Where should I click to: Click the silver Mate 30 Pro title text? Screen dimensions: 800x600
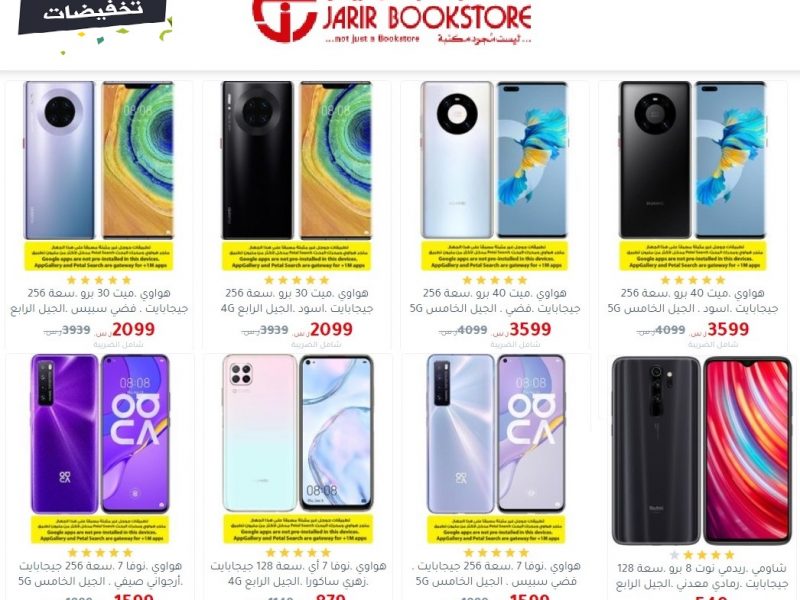pos(99,301)
